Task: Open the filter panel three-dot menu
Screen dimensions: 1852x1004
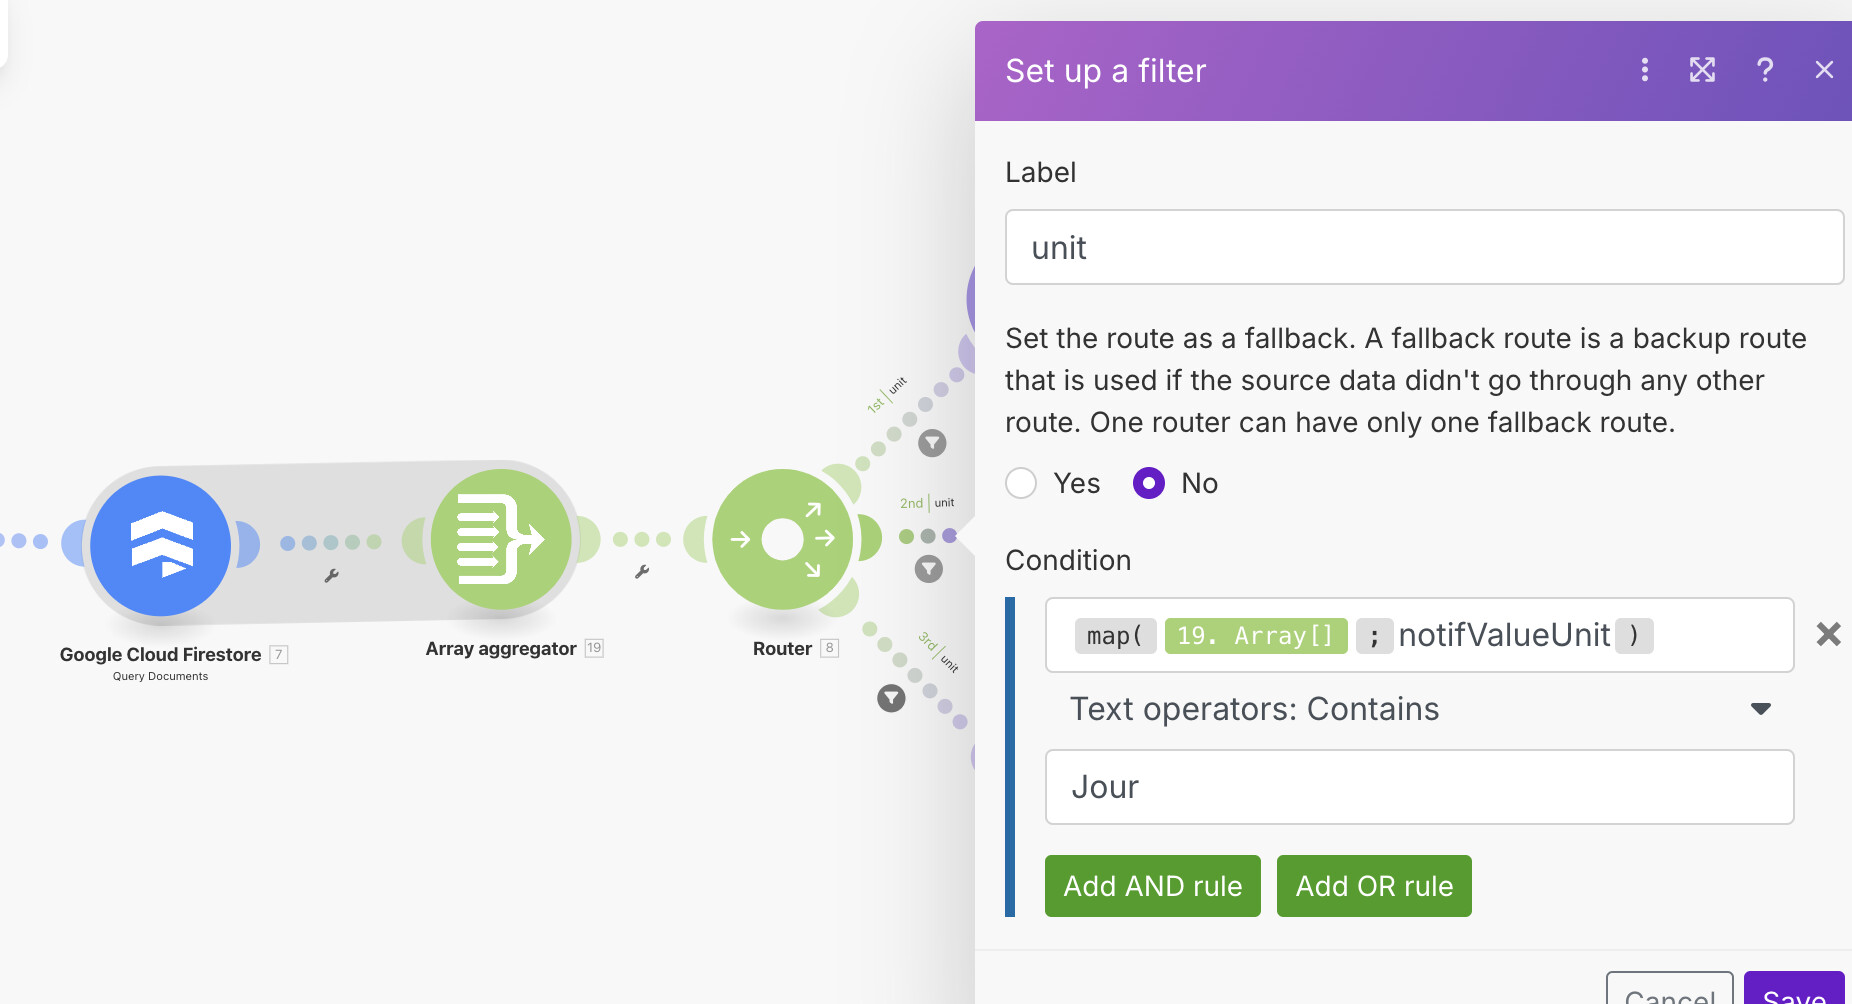Action: pyautogui.click(x=1644, y=70)
